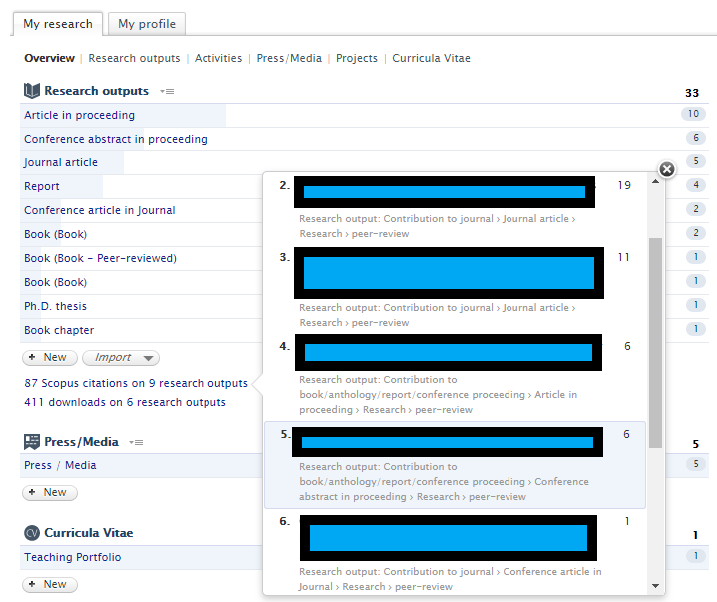This screenshot has height=602, width=717.
Task: Open the Journal article row
Action: tap(364, 162)
